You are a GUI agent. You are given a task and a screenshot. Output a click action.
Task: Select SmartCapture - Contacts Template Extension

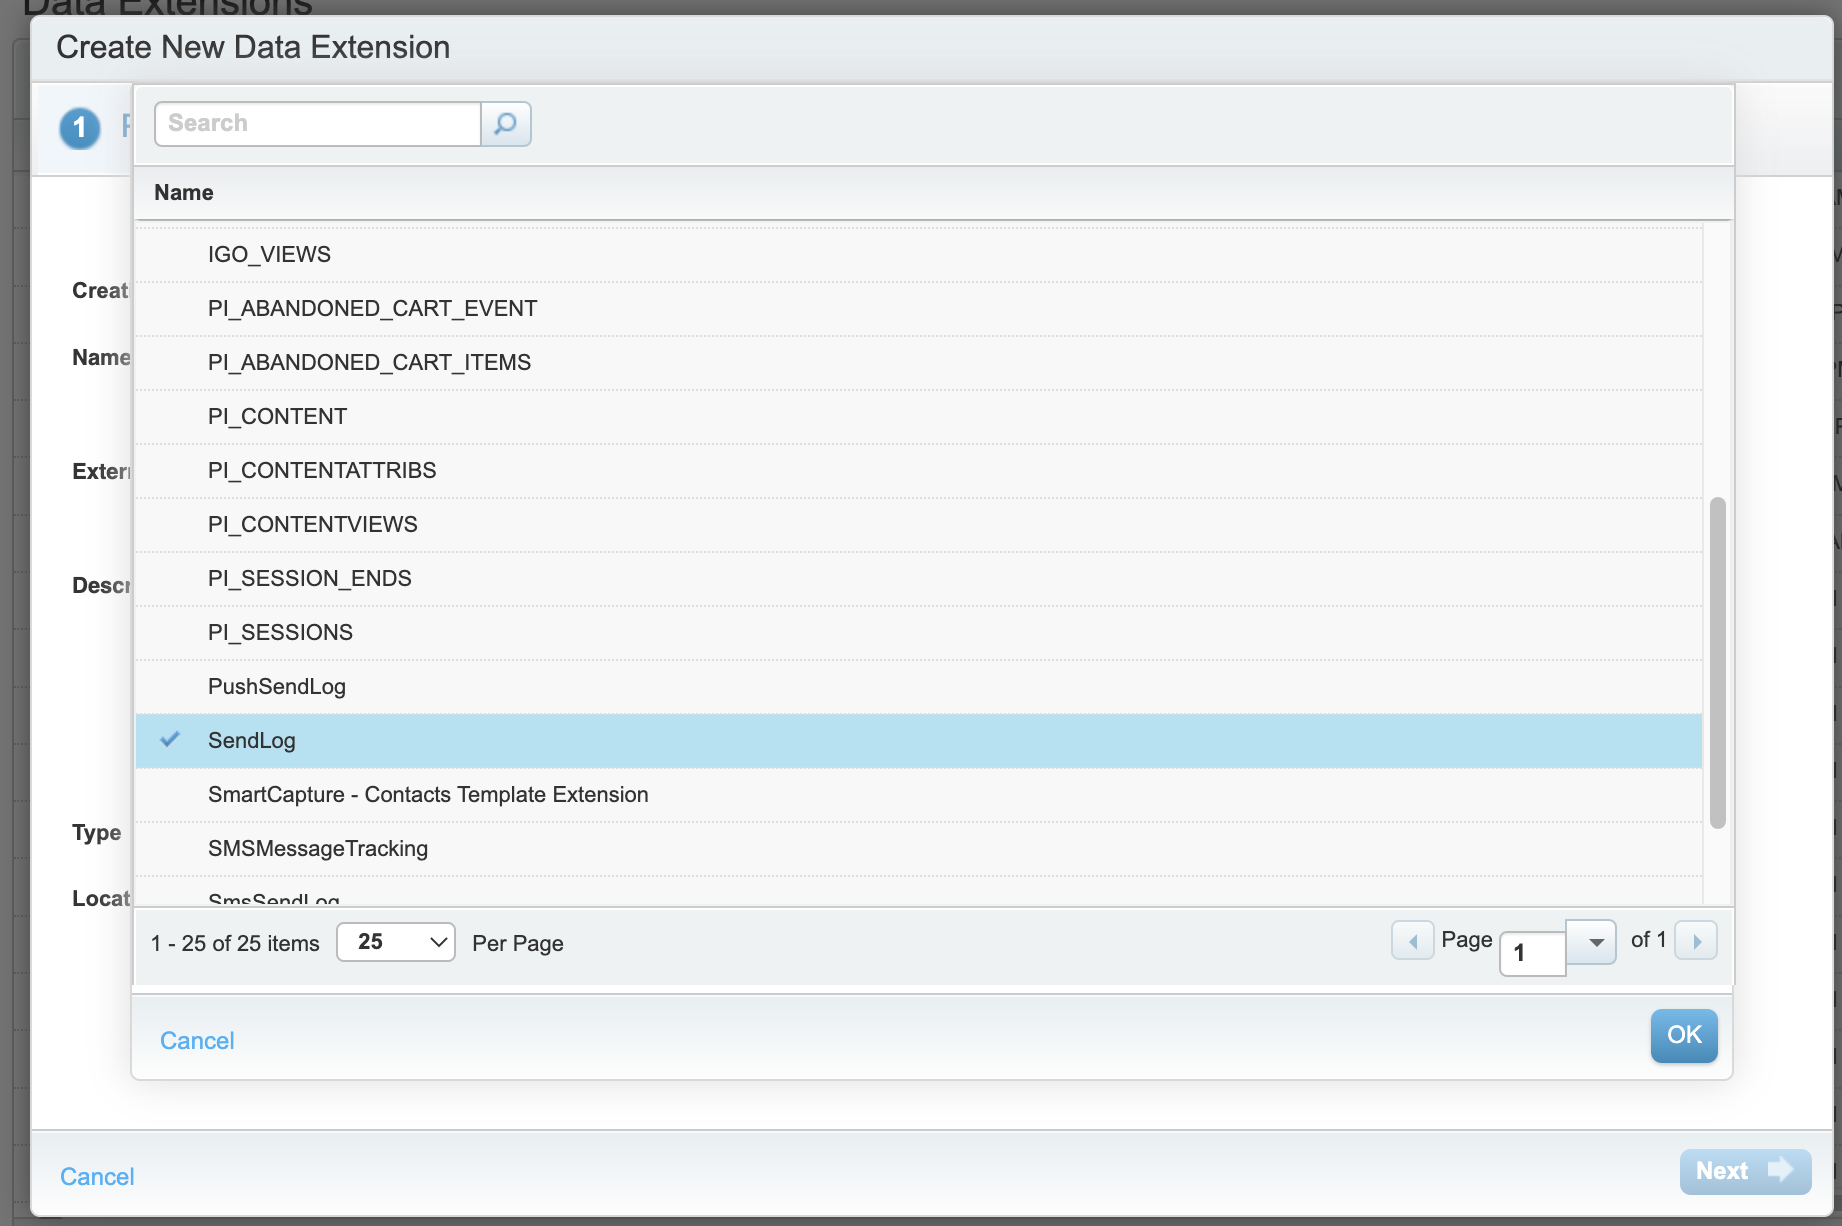pyautogui.click(x=918, y=795)
